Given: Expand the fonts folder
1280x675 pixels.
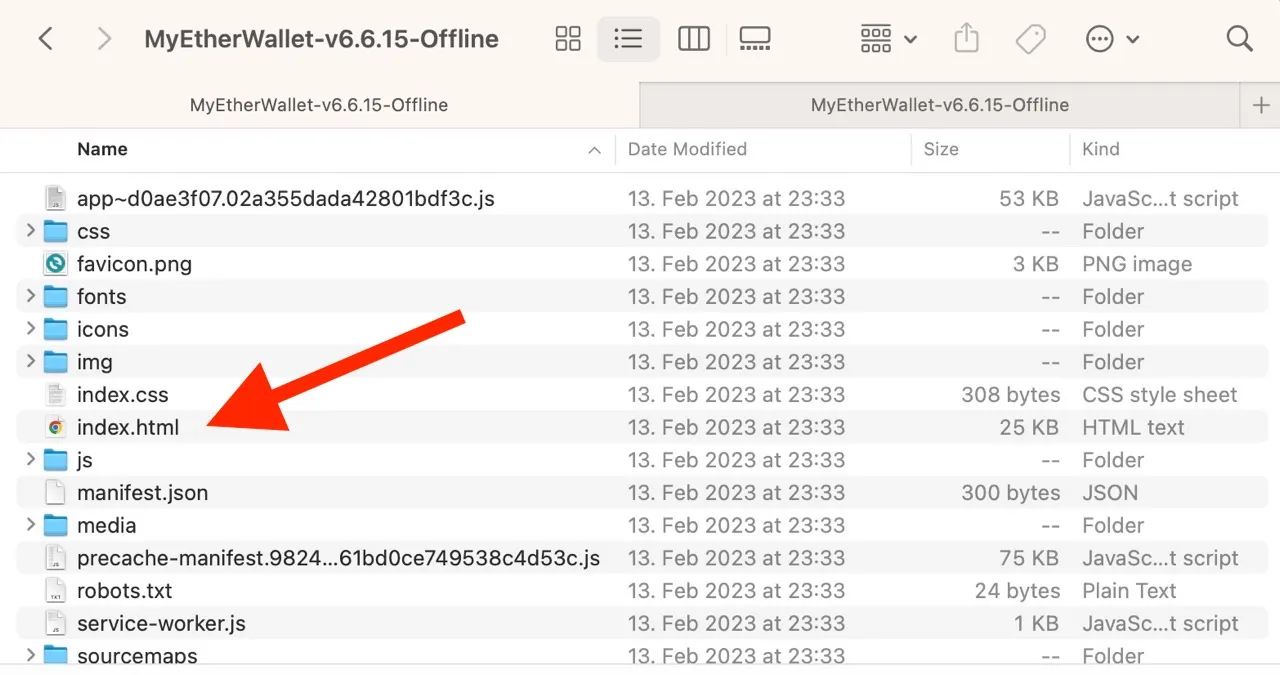Looking at the screenshot, I should pyautogui.click(x=30, y=296).
